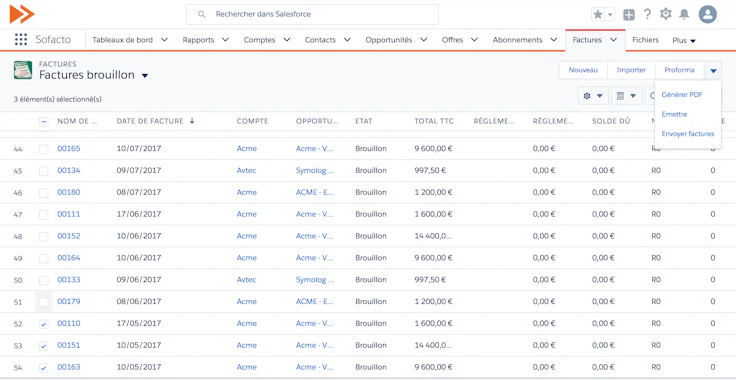This screenshot has width=736, height=380.
Task: Sort by the Solde dû column header
Action: [611, 121]
